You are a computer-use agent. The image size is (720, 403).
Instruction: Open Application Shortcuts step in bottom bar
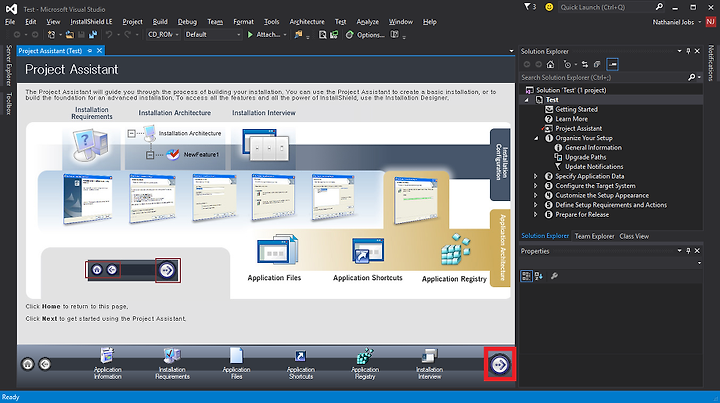[x=301, y=364]
